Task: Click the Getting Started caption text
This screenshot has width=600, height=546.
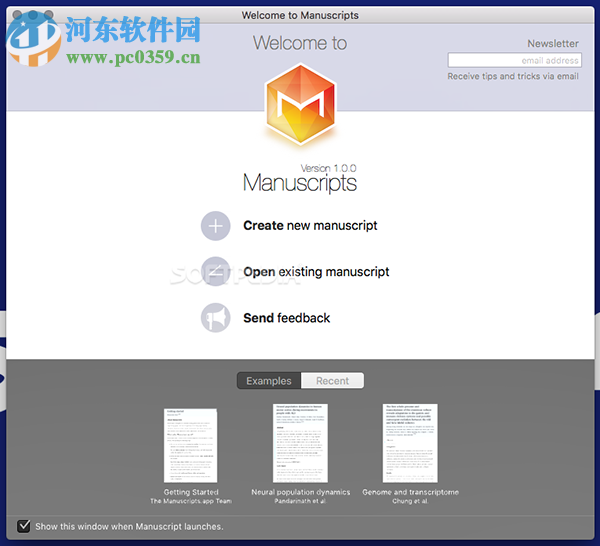Action: pyautogui.click(x=191, y=492)
